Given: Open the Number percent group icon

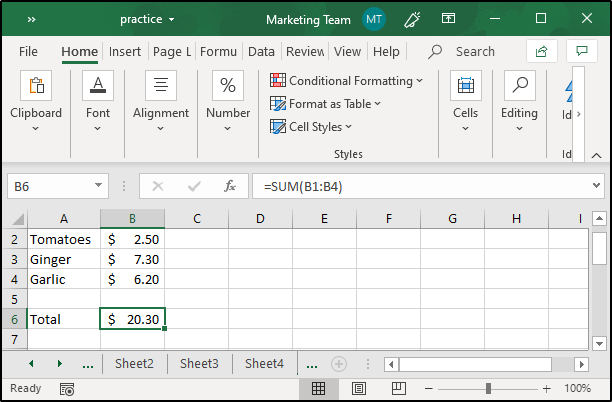Looking at the screenshot, I should 228,85.
